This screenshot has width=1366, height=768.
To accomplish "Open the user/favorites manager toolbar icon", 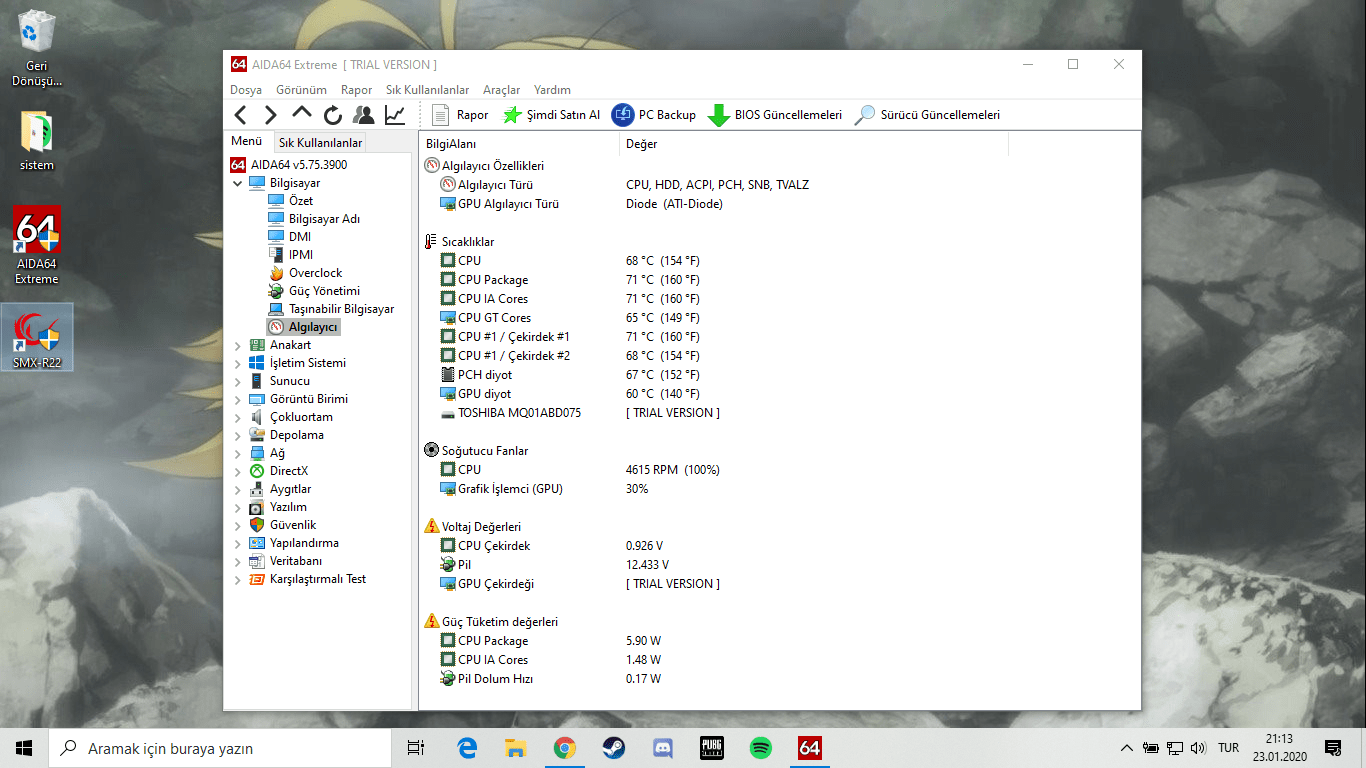I will pos(363,115).
